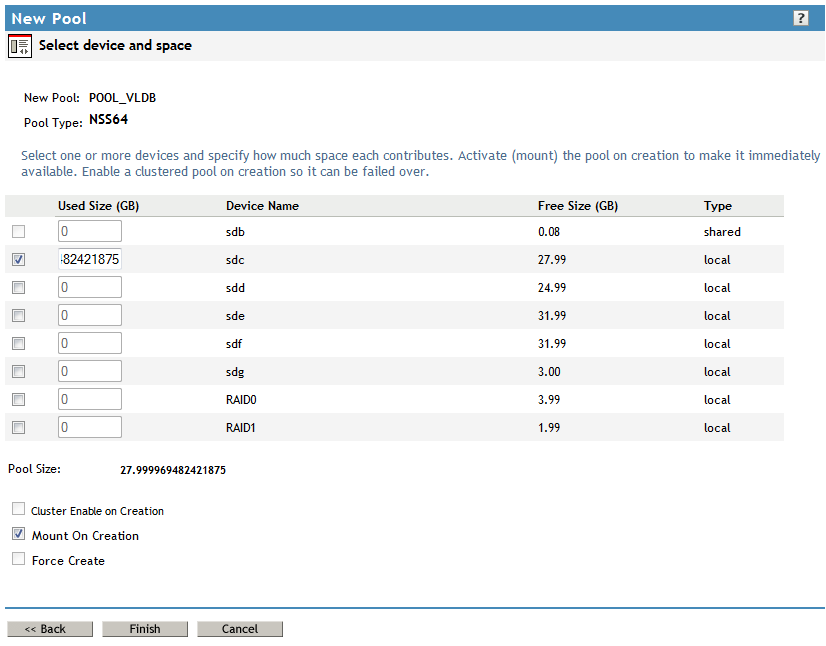Tick the checkbox for device sdb
Screen dimensions: 826x646
click(18, 231)
